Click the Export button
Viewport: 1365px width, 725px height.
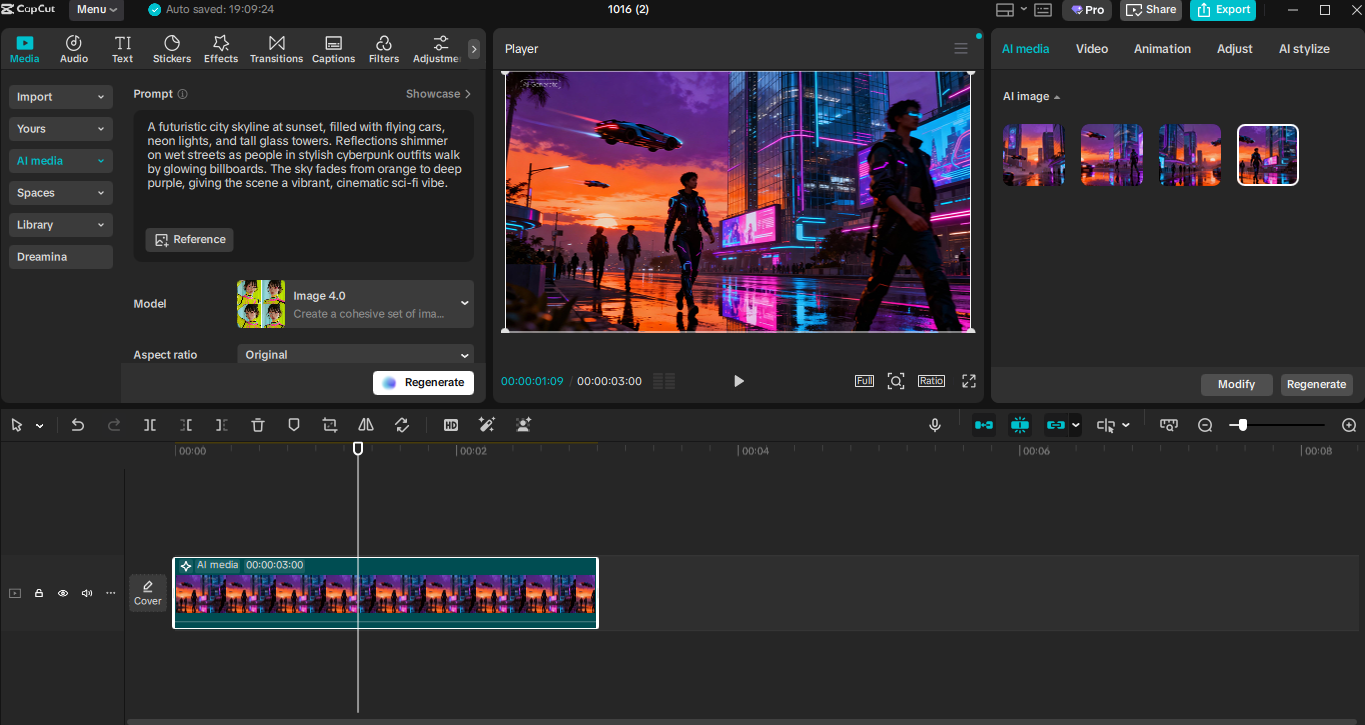(1222, 10)
